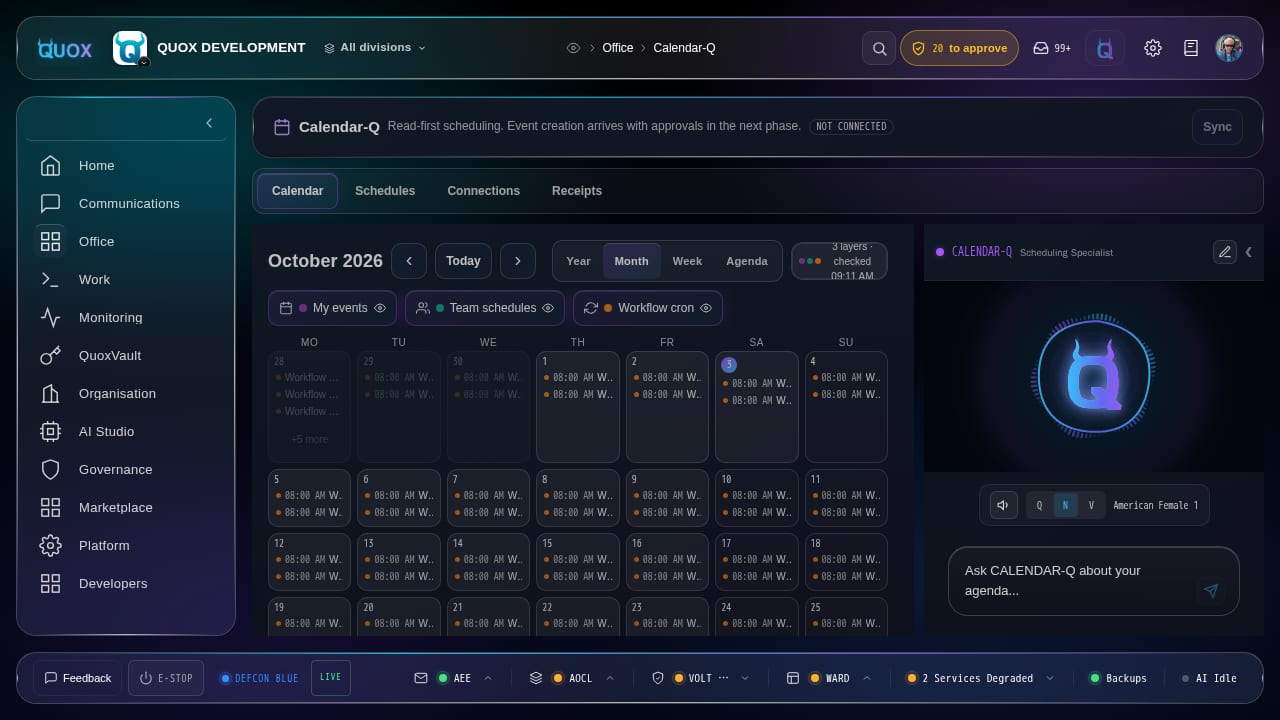Select the Q voice mode option
1280x720 pixels.
pos(1039,505)
